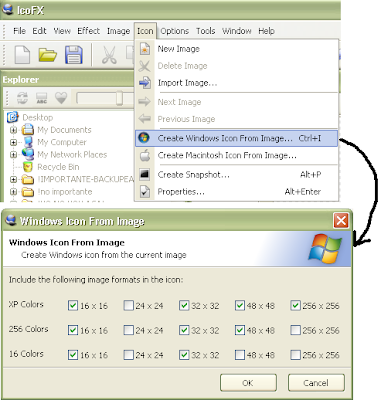Choose New Image menu entry
The width and height of the screenshot is (381, 400).
coord(237,49)
